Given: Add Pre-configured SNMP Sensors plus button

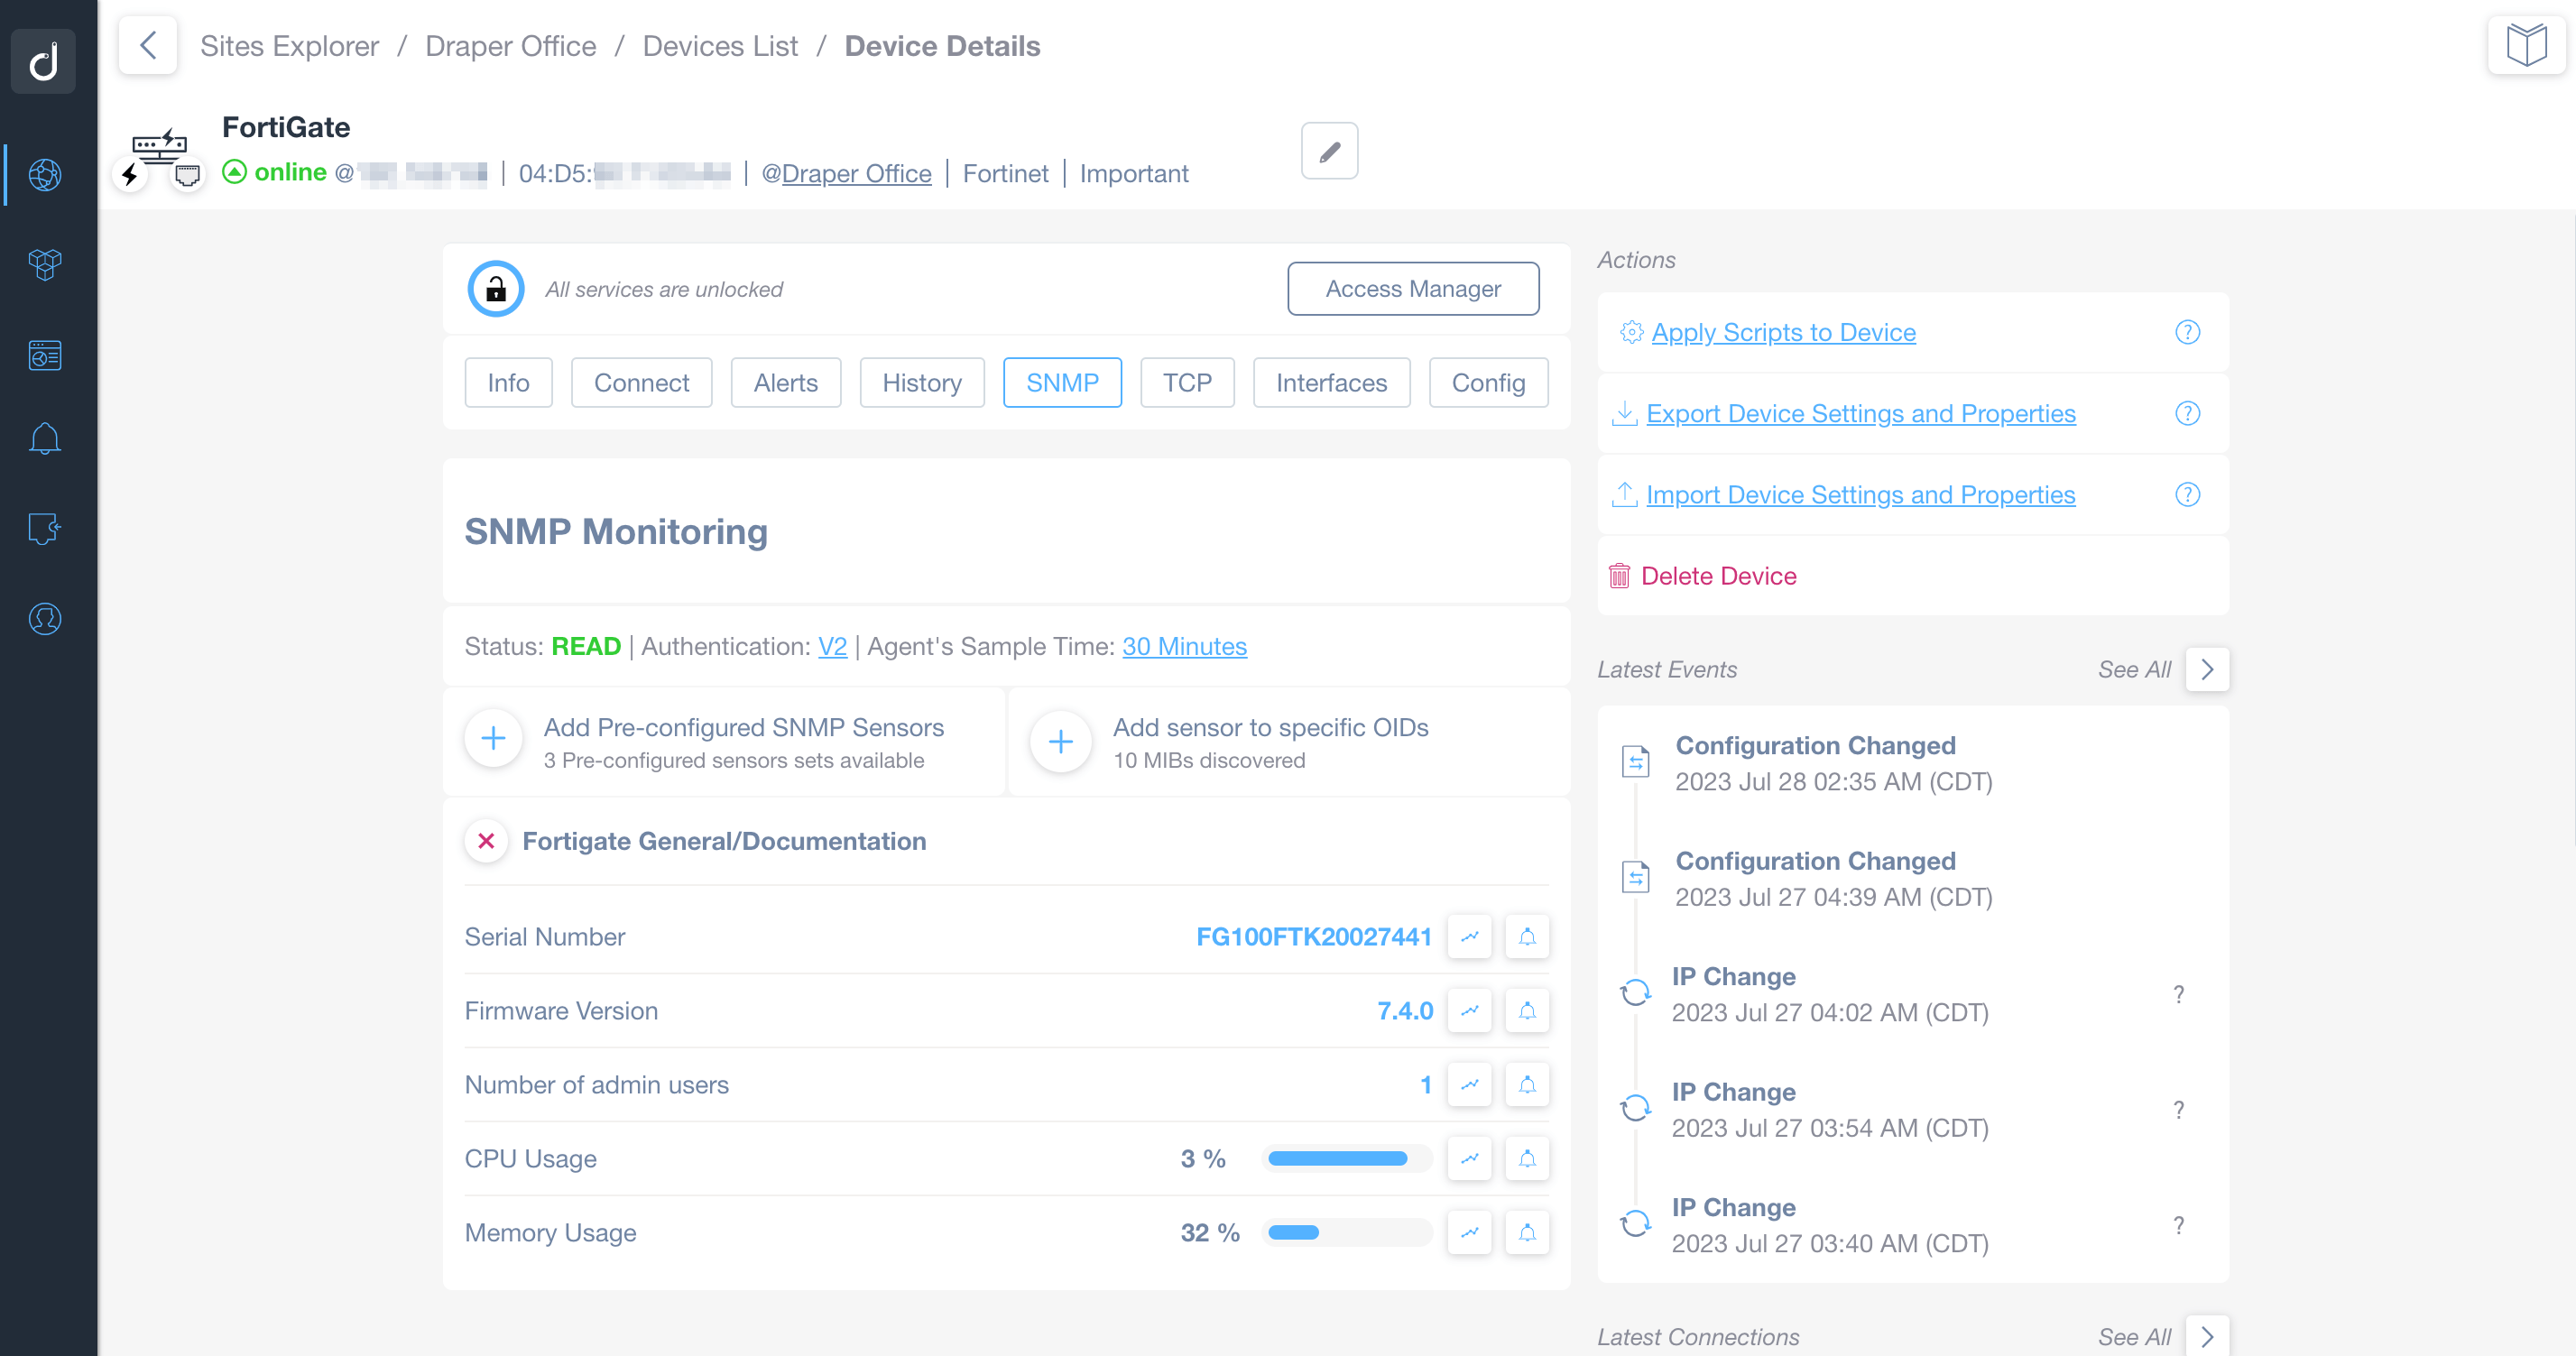Looking at the screenshot, I should [493, 740].
